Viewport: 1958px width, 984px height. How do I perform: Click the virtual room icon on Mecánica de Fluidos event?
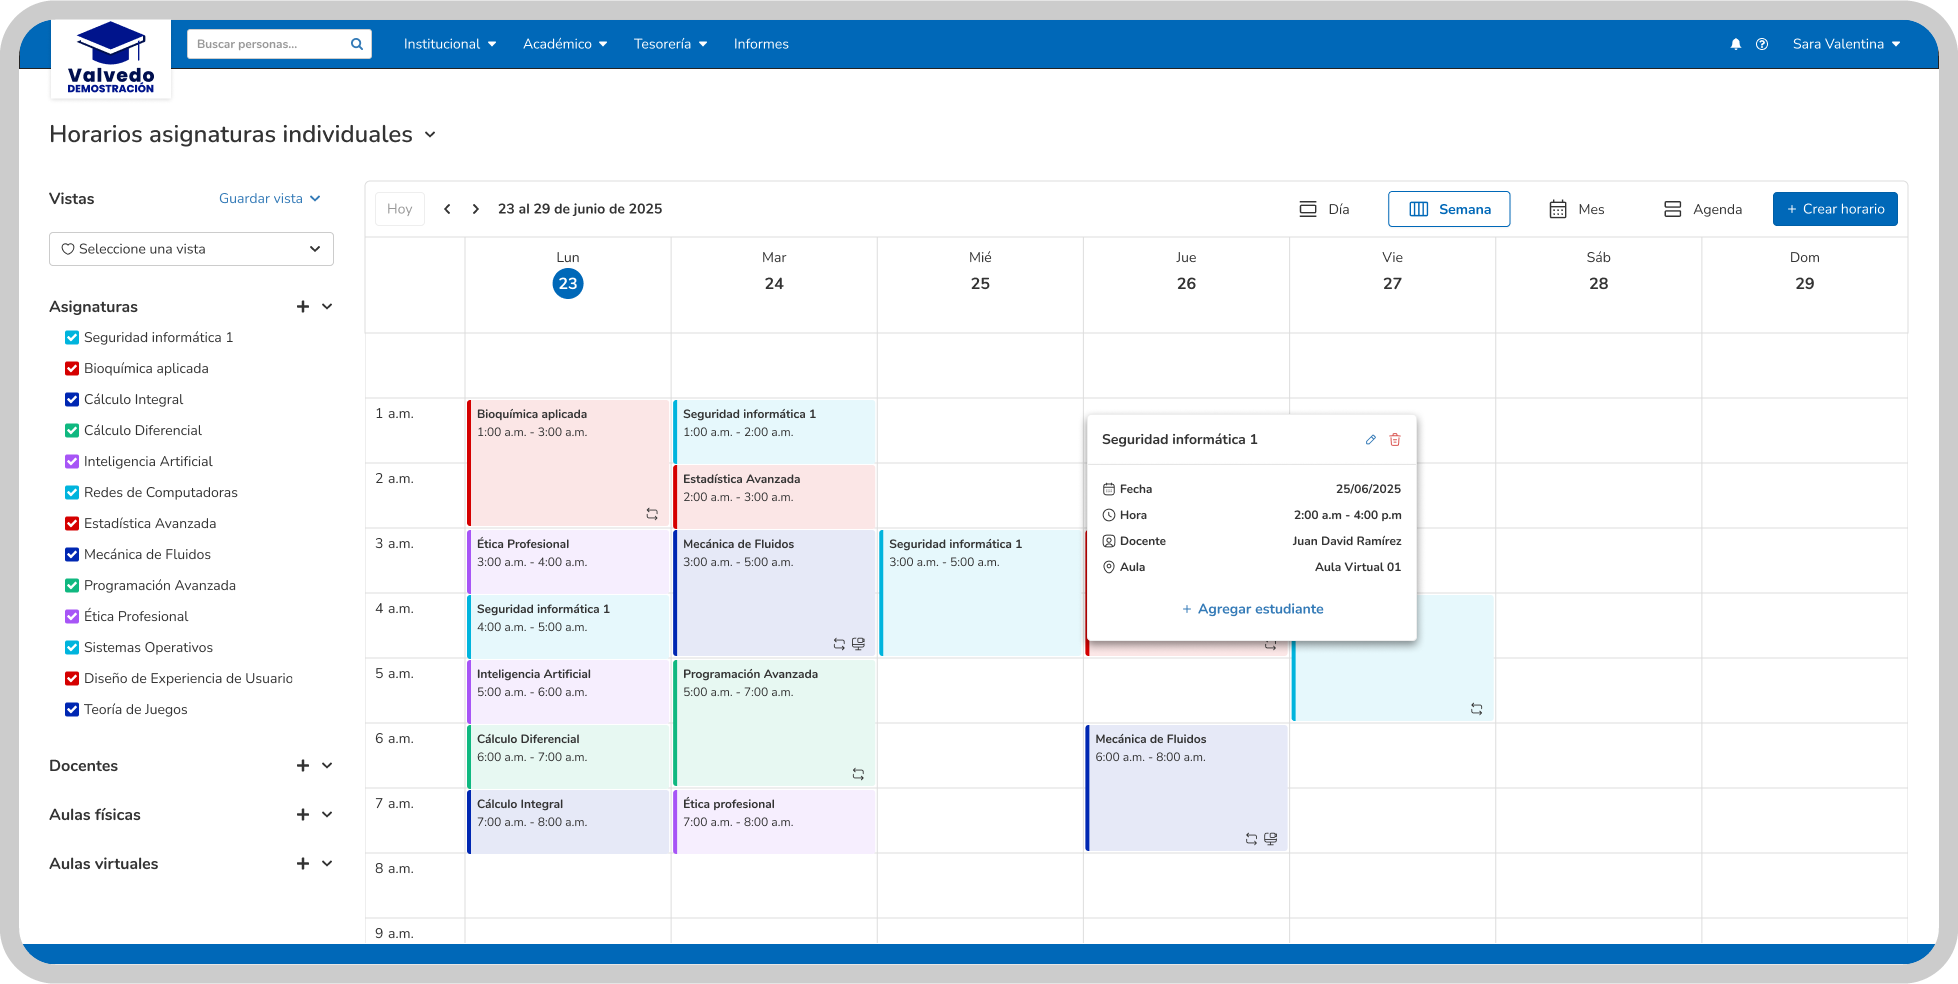click(x=858, y=644)
